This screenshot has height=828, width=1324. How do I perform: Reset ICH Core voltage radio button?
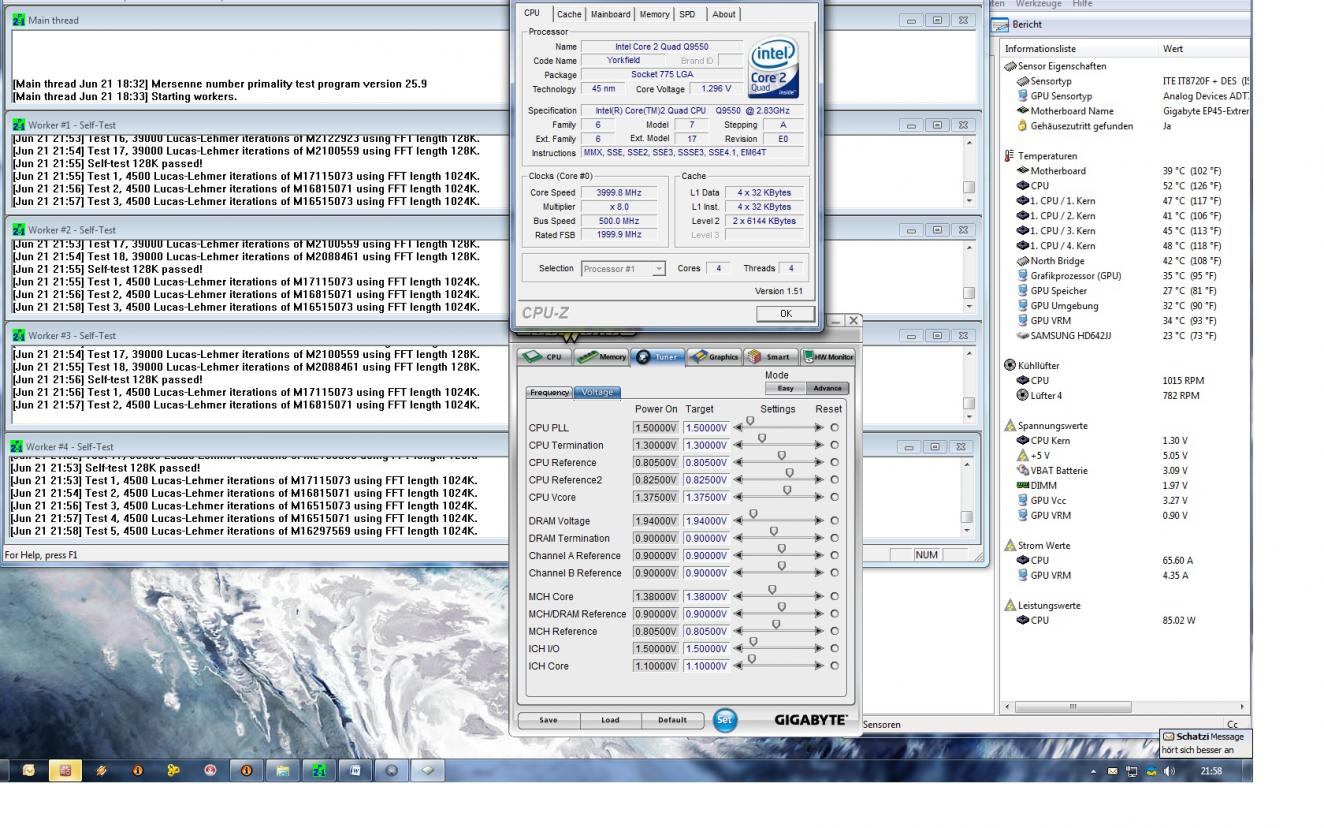pos(835,665)
